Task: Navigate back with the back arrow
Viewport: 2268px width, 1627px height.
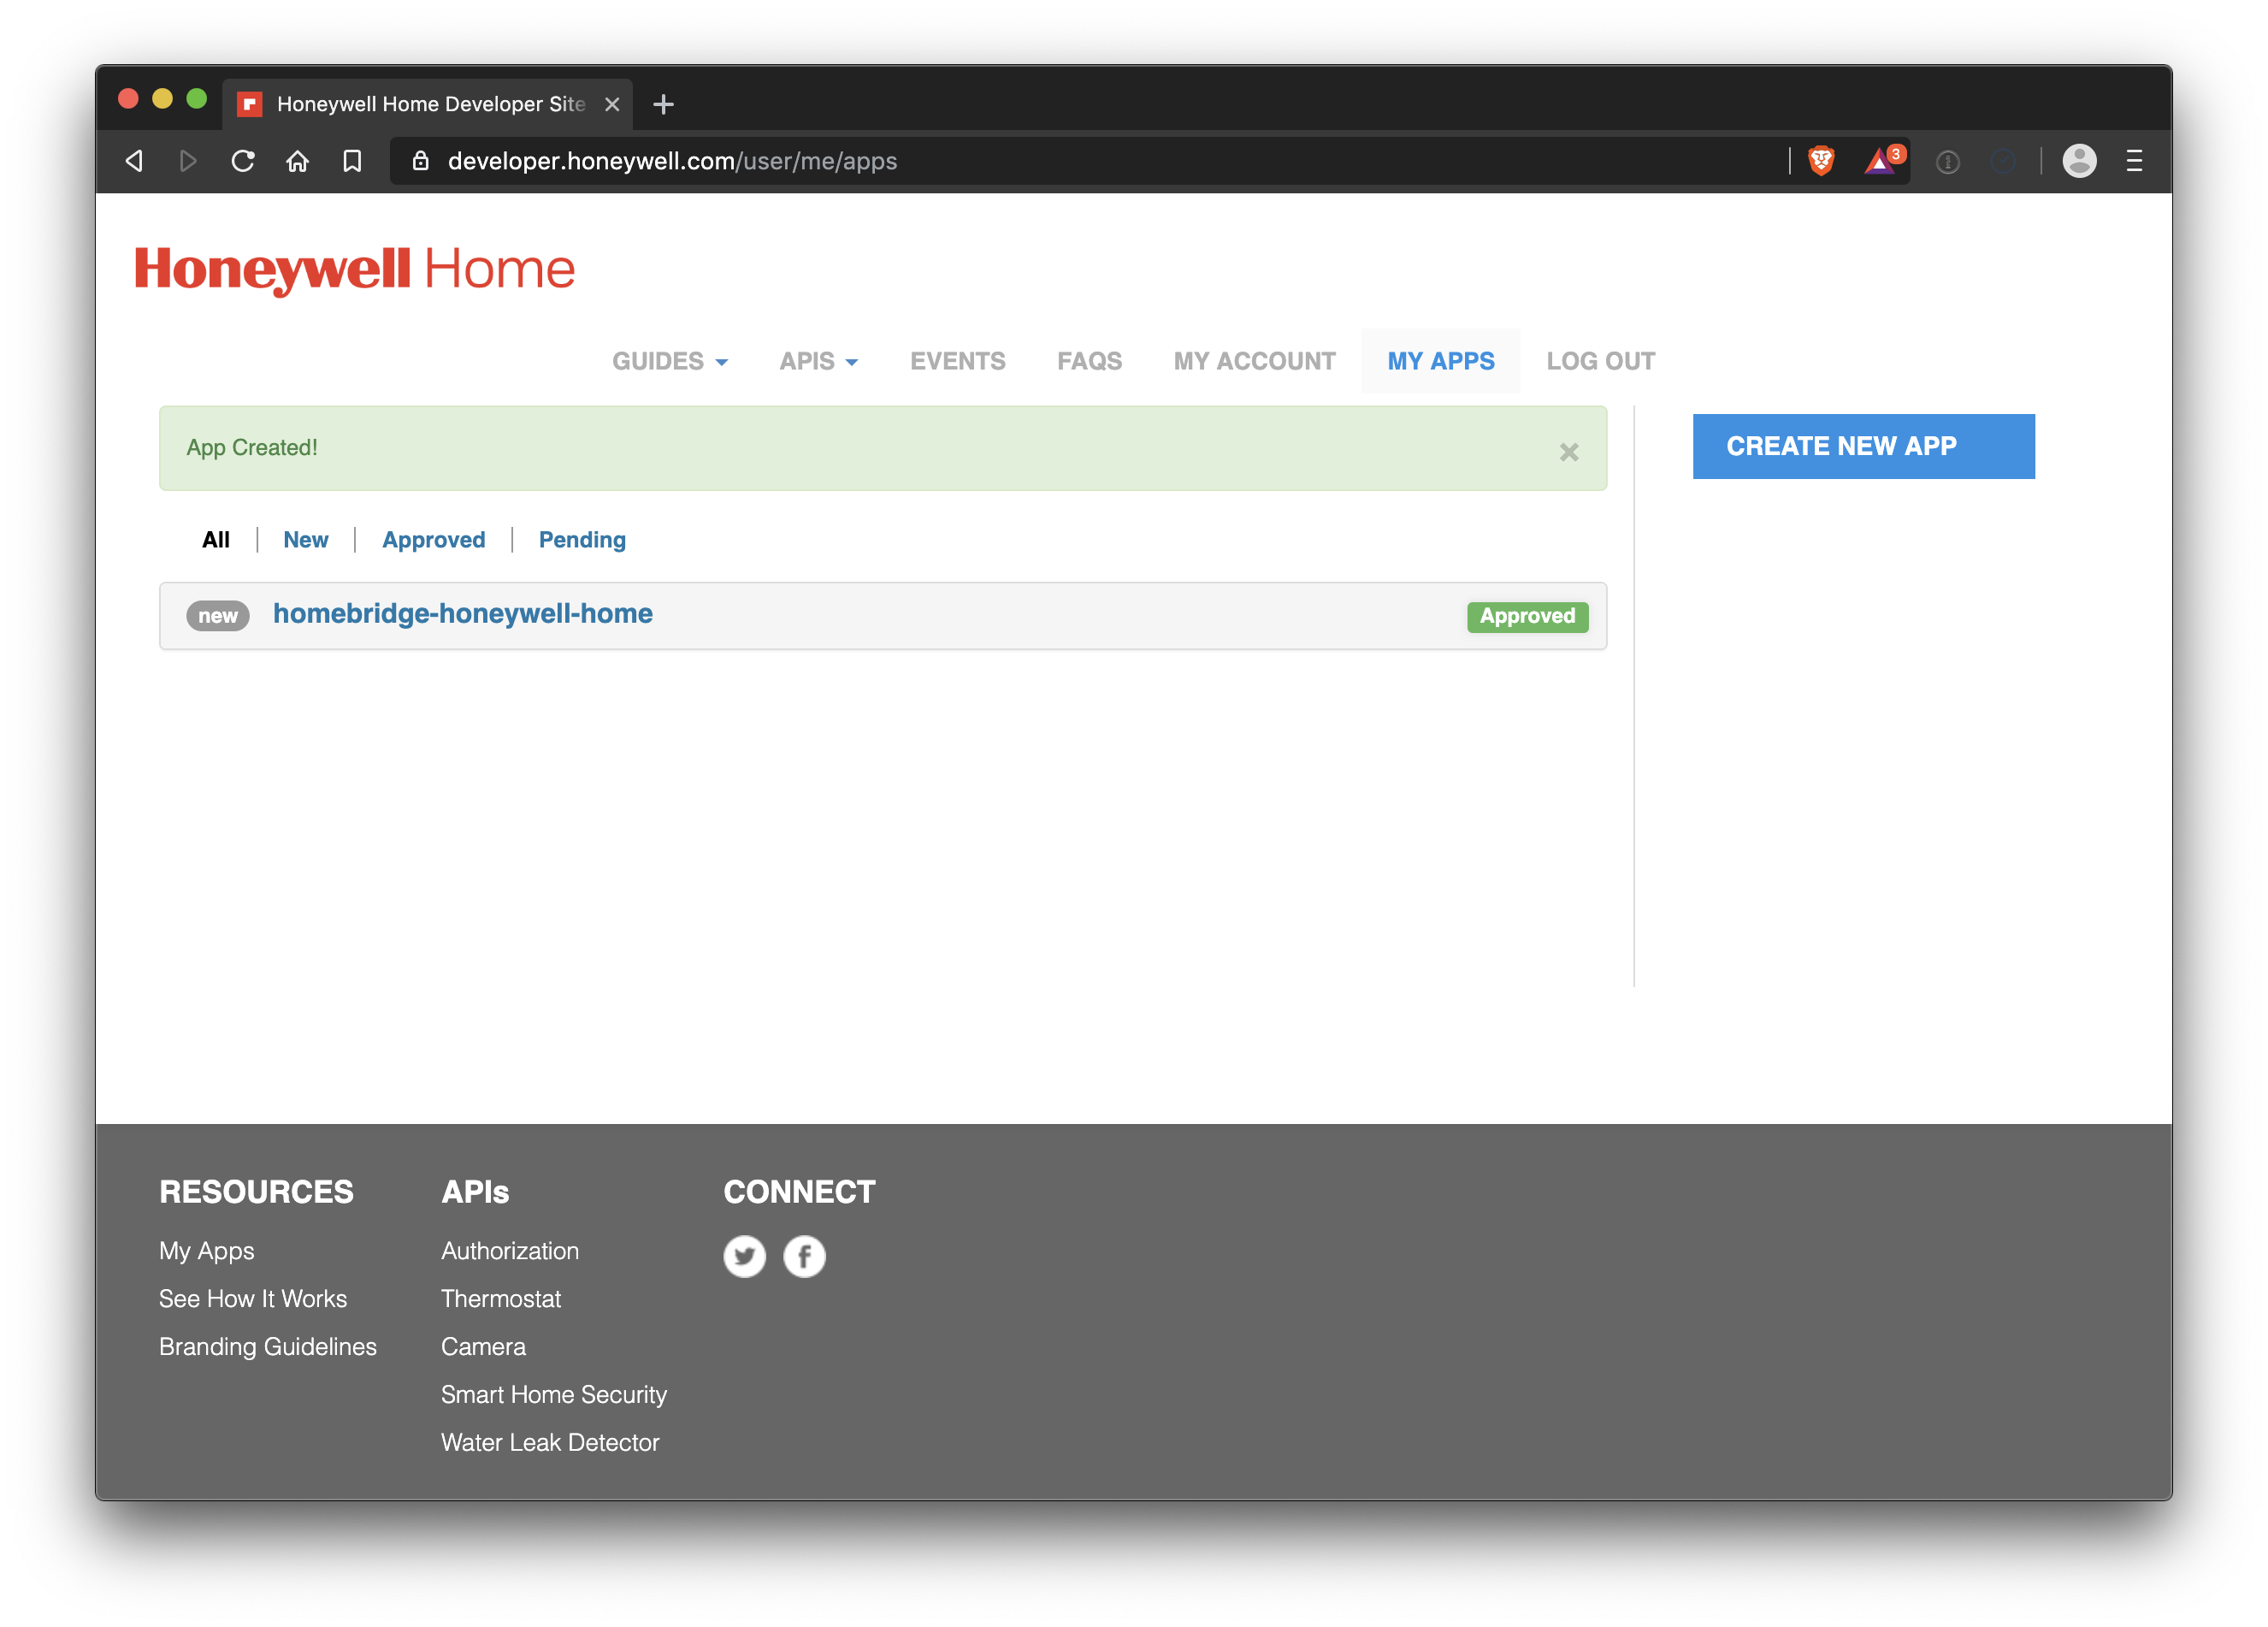Action: coord(135,161)
